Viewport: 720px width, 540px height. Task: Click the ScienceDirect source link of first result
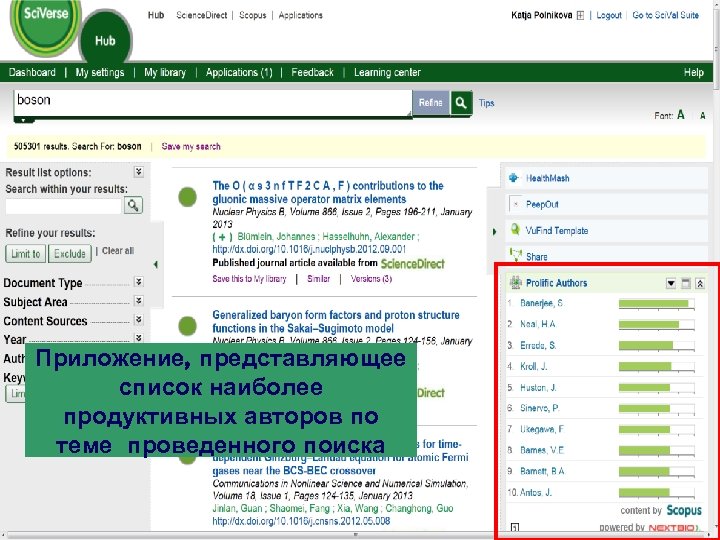tap(412, 264)
